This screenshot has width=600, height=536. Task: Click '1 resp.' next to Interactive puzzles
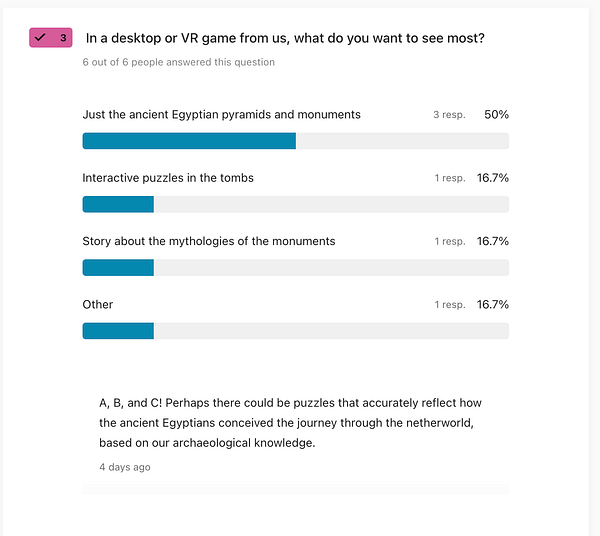(x=449, y=178)
